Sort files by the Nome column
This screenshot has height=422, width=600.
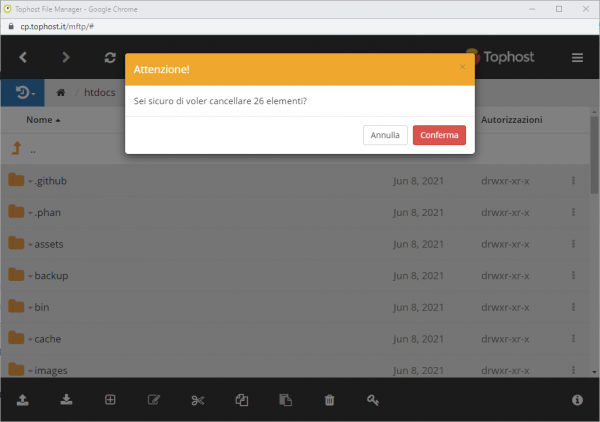click(43, 120)
